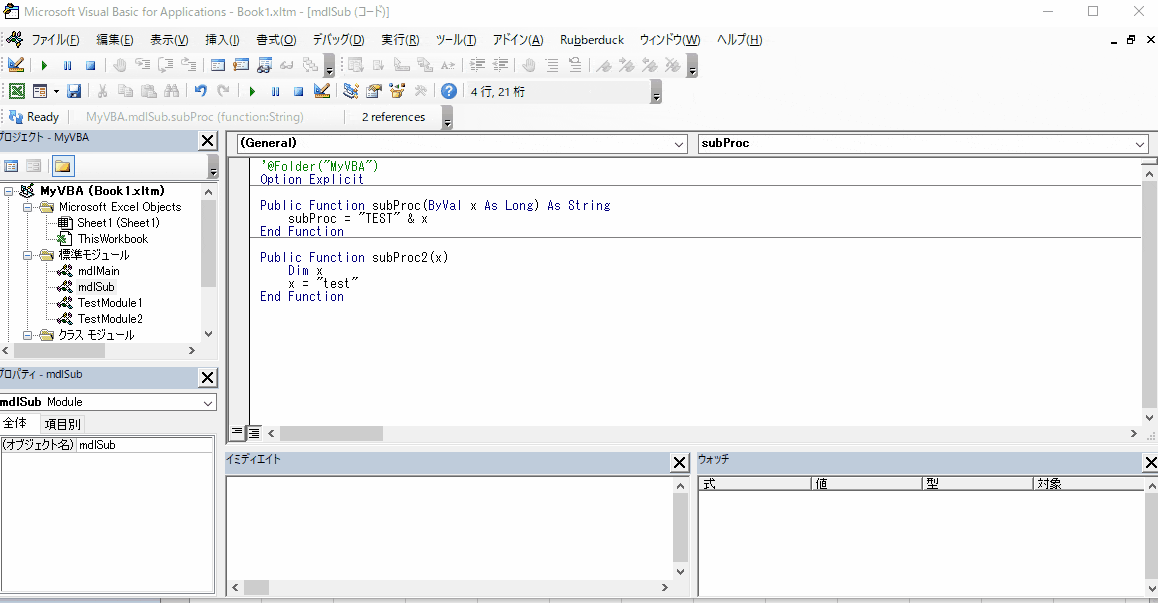Click the Ready refresh button in Rubberduck's status bar
The width and height of the screenshot is (1158, 603).
click(14, 116)
